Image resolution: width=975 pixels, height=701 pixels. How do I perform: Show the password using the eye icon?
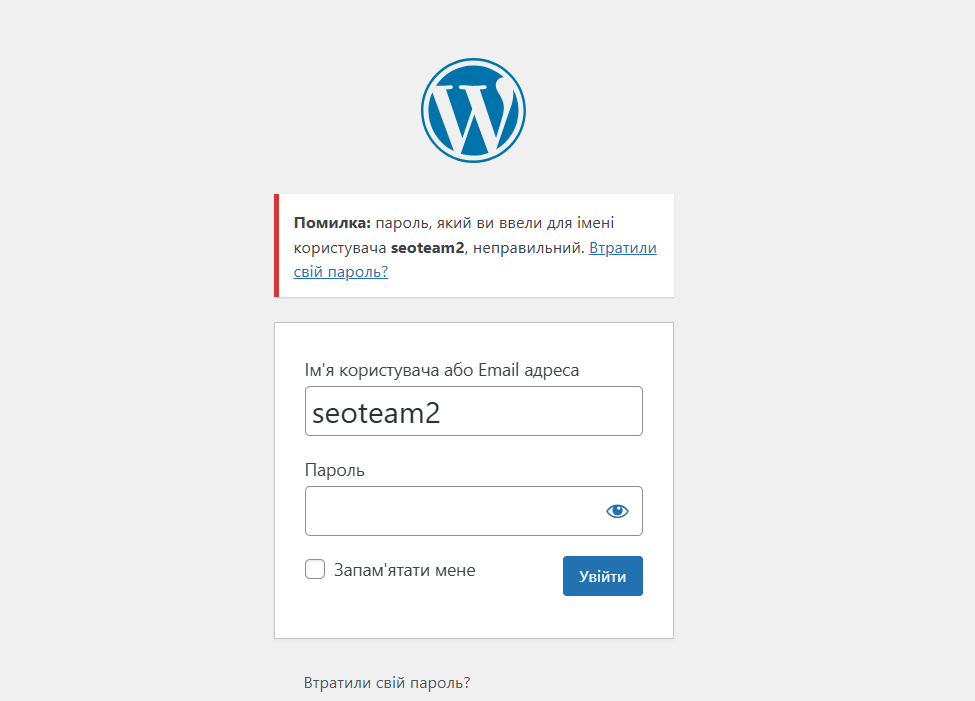[617, 511]
